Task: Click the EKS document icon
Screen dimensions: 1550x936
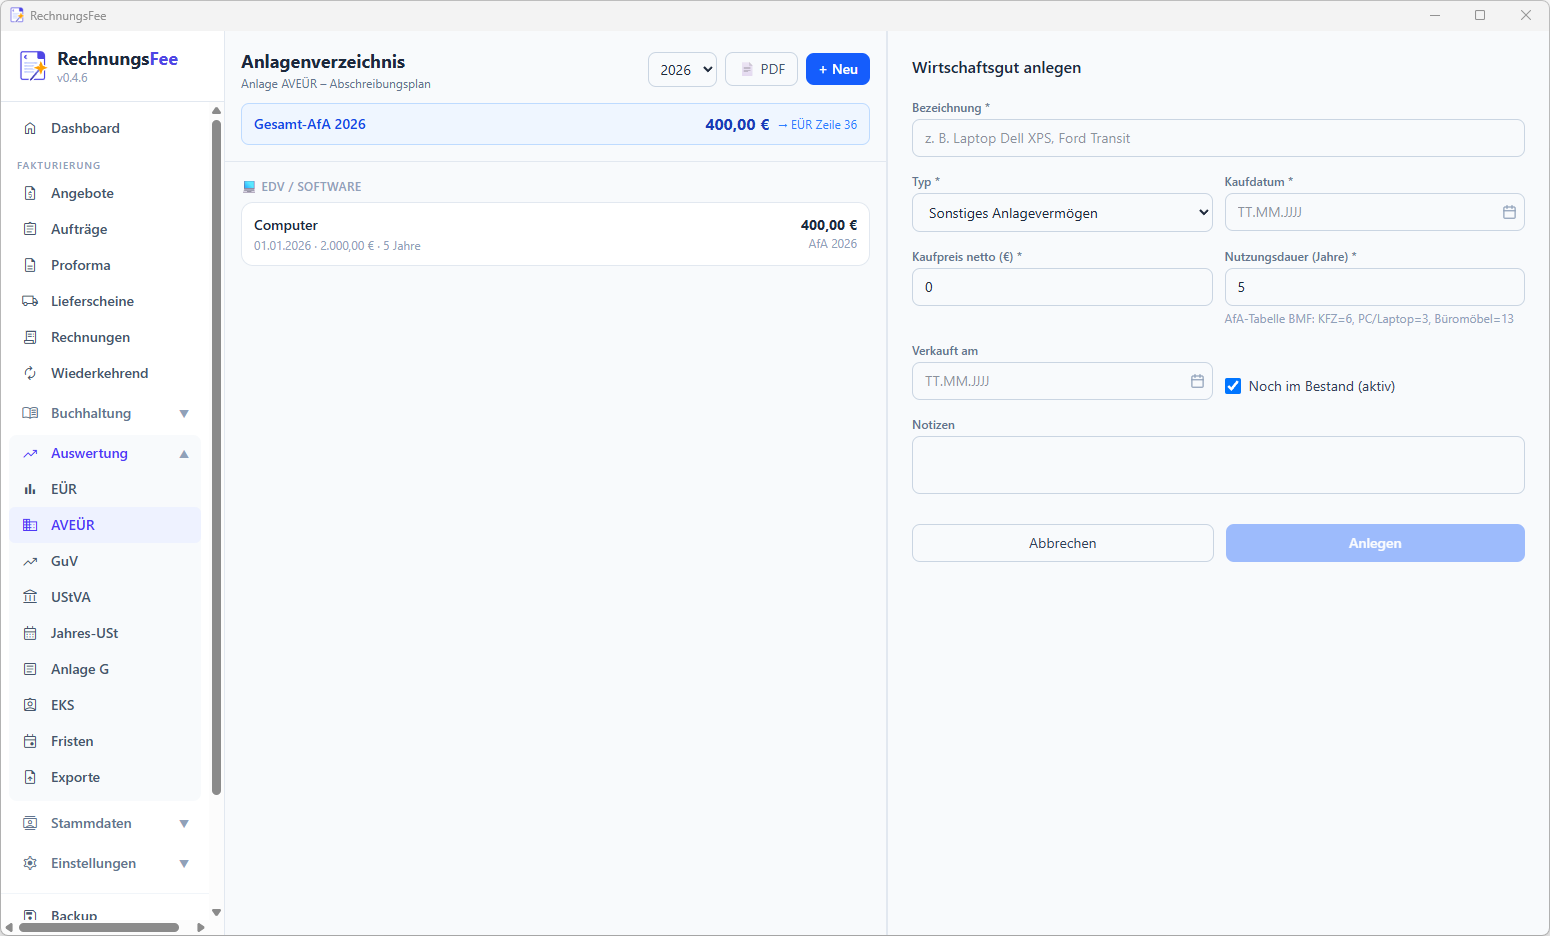Action: (30, 705)
